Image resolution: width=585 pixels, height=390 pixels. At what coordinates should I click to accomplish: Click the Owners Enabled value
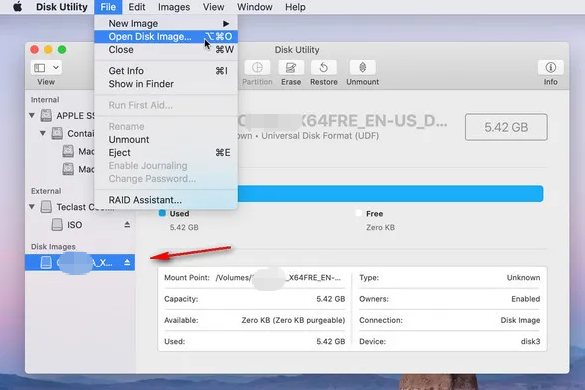click(x=526, y=299)
